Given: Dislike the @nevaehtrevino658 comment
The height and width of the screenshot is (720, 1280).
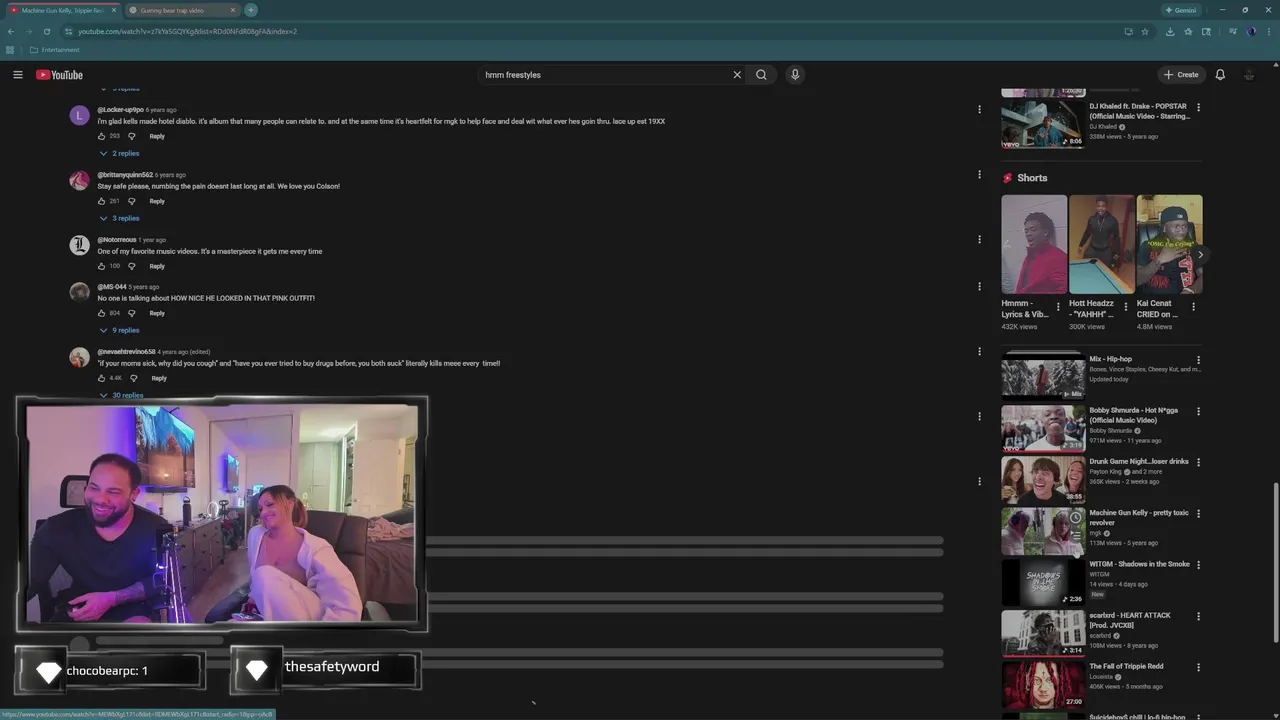Looking at the screenshot, I should click(x=133, y=378).
